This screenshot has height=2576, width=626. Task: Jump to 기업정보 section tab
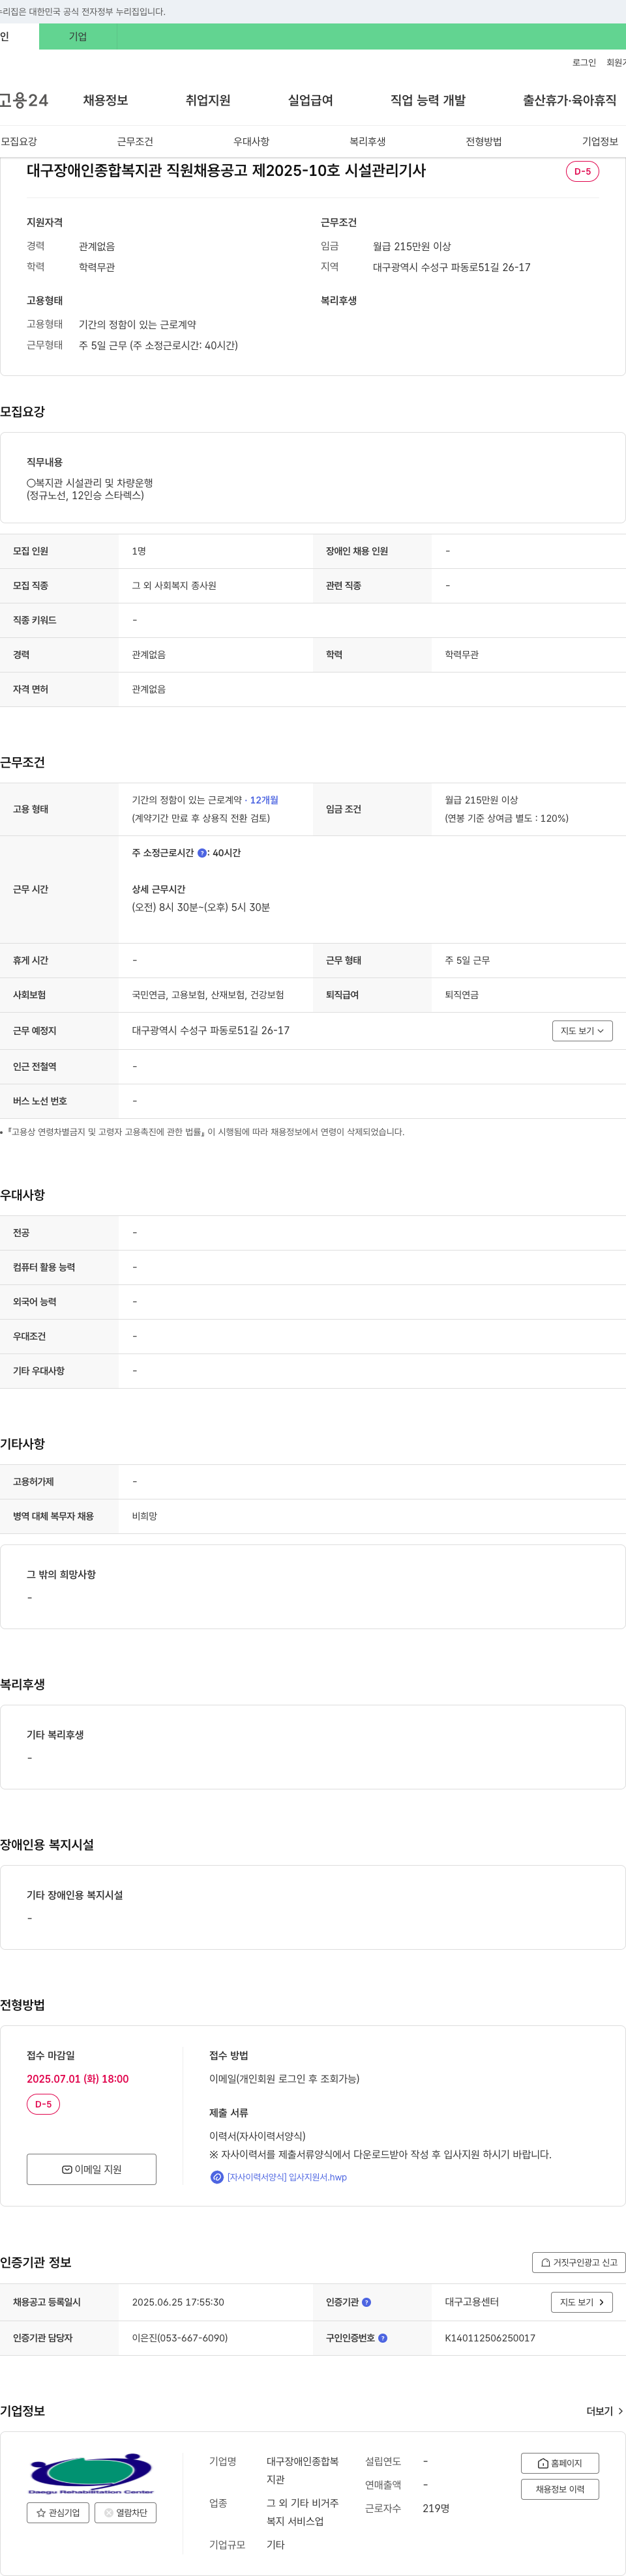pos(600,142)
